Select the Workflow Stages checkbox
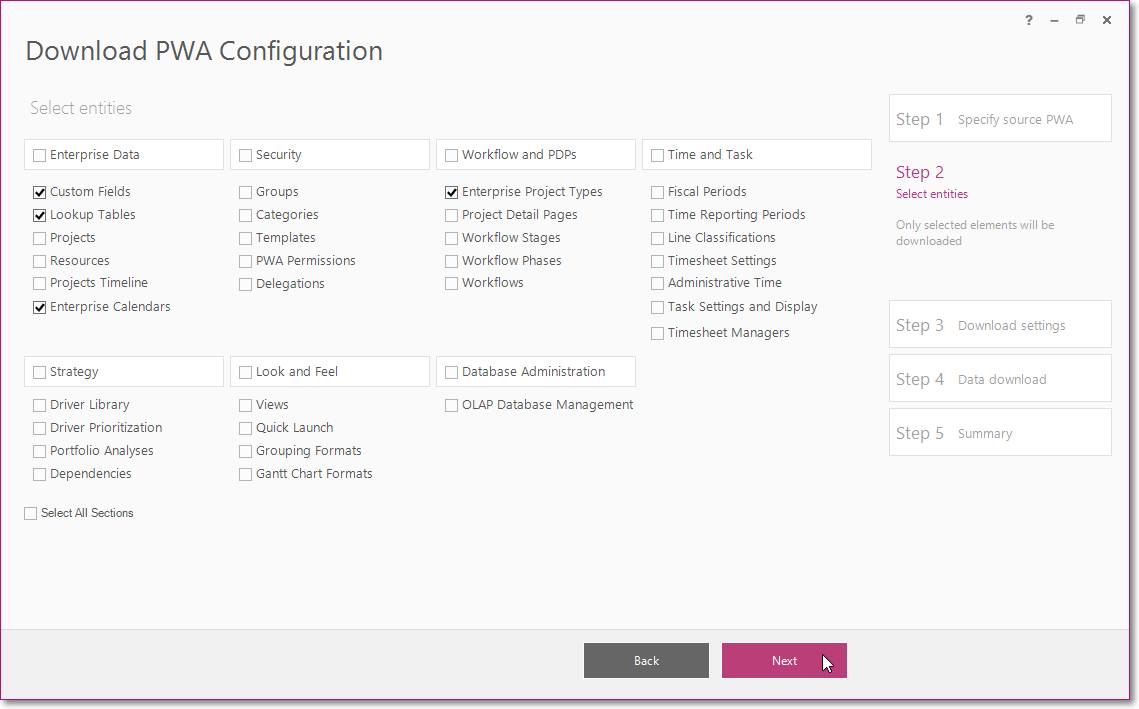This screenshot has width=1139, height=709. (451, 238)
